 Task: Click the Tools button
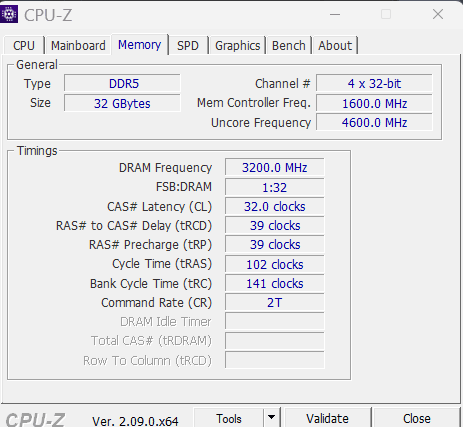229,418
